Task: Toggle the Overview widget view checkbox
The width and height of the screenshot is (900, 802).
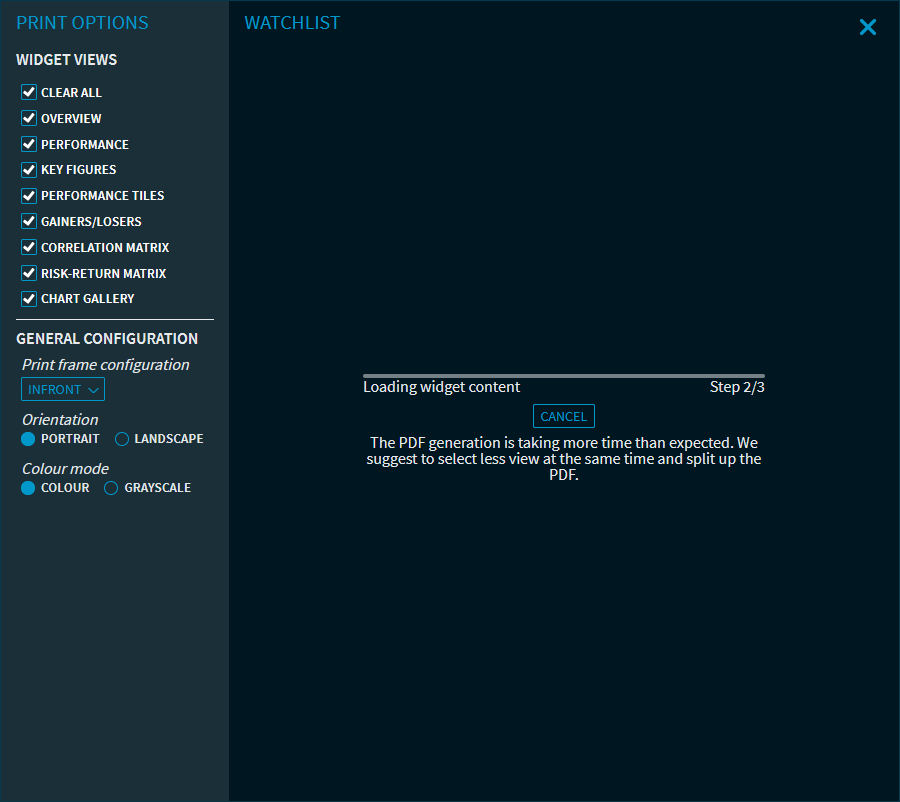Action: (29, 118)
